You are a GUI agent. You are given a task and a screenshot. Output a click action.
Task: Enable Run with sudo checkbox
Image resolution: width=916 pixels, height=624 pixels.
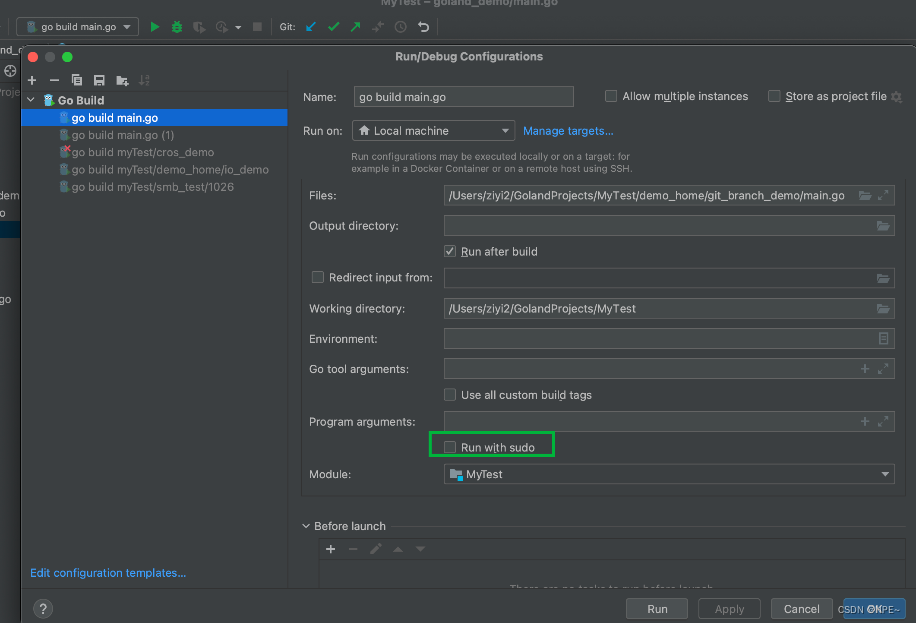[450, 447]
